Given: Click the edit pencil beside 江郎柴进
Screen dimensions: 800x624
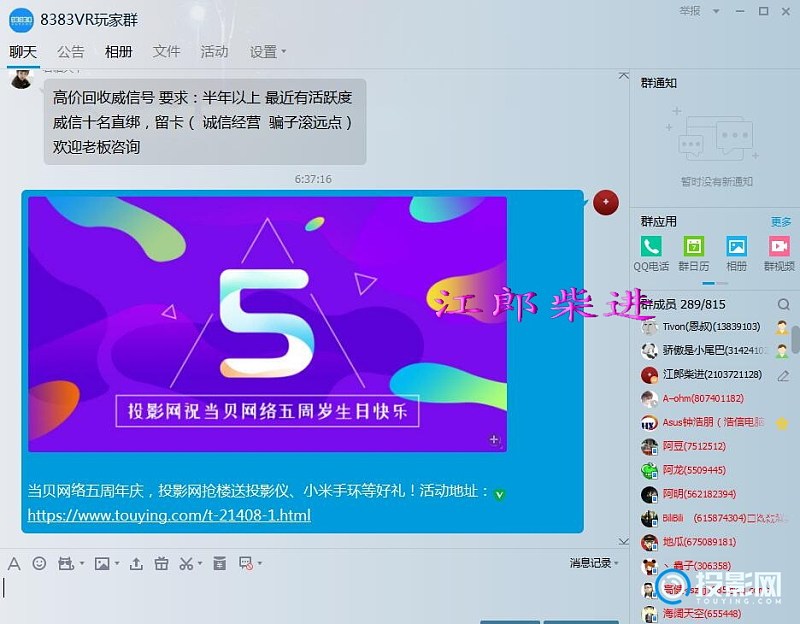Looking at the screenshot, I should [x=783, y=376].
